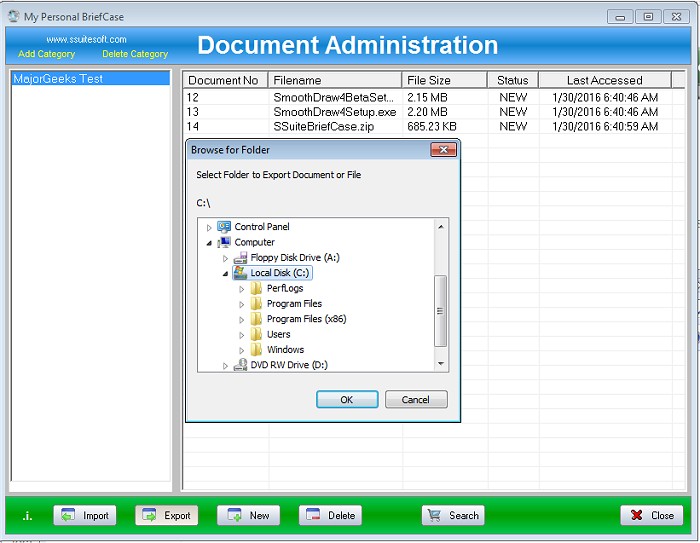Sort by Document No column header
The image size is (700, 543).
225,80
